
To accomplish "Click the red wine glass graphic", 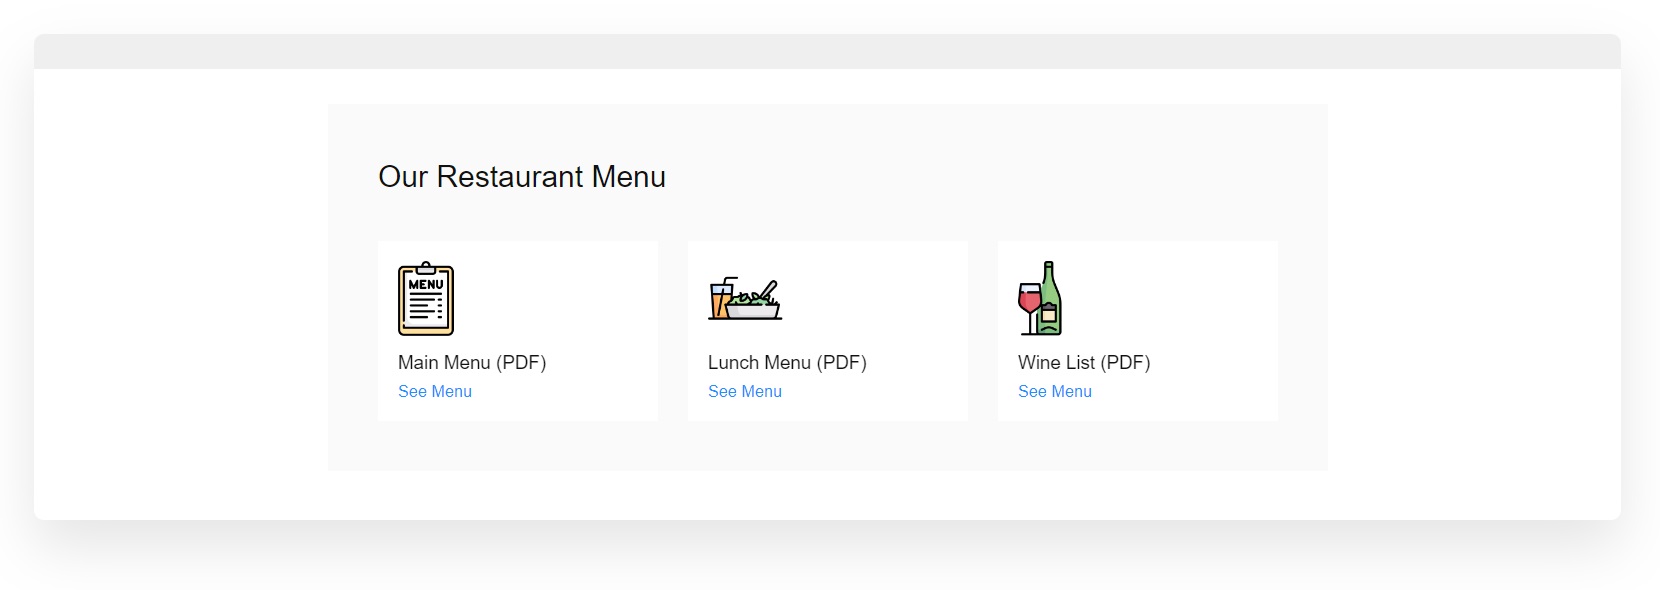I will click(1029, 308).
